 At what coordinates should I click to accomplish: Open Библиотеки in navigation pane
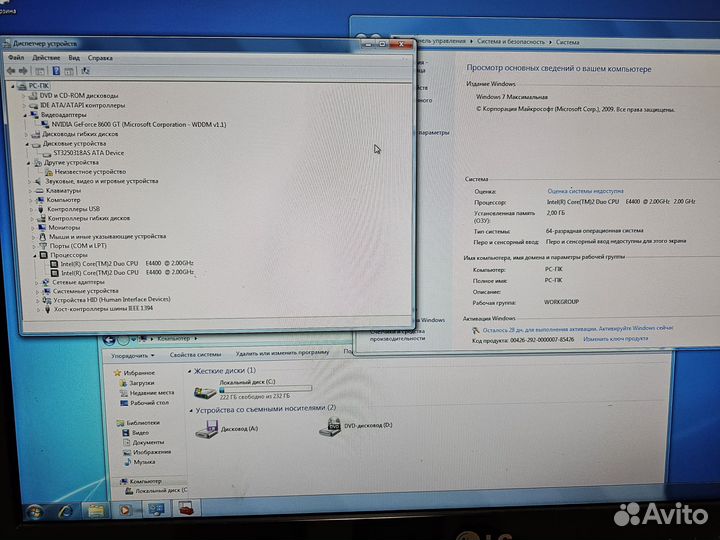pos(143,422)
